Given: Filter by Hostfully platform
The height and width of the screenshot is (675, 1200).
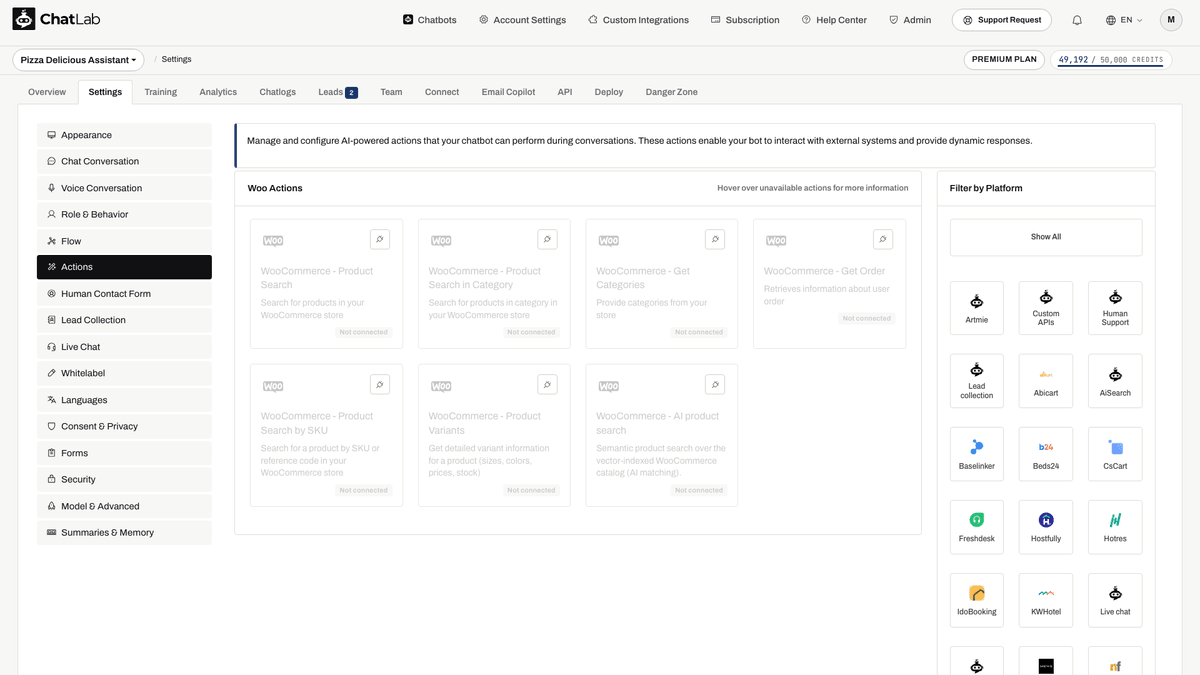Looking at the screenshot, I should [x=1046, y=527].
